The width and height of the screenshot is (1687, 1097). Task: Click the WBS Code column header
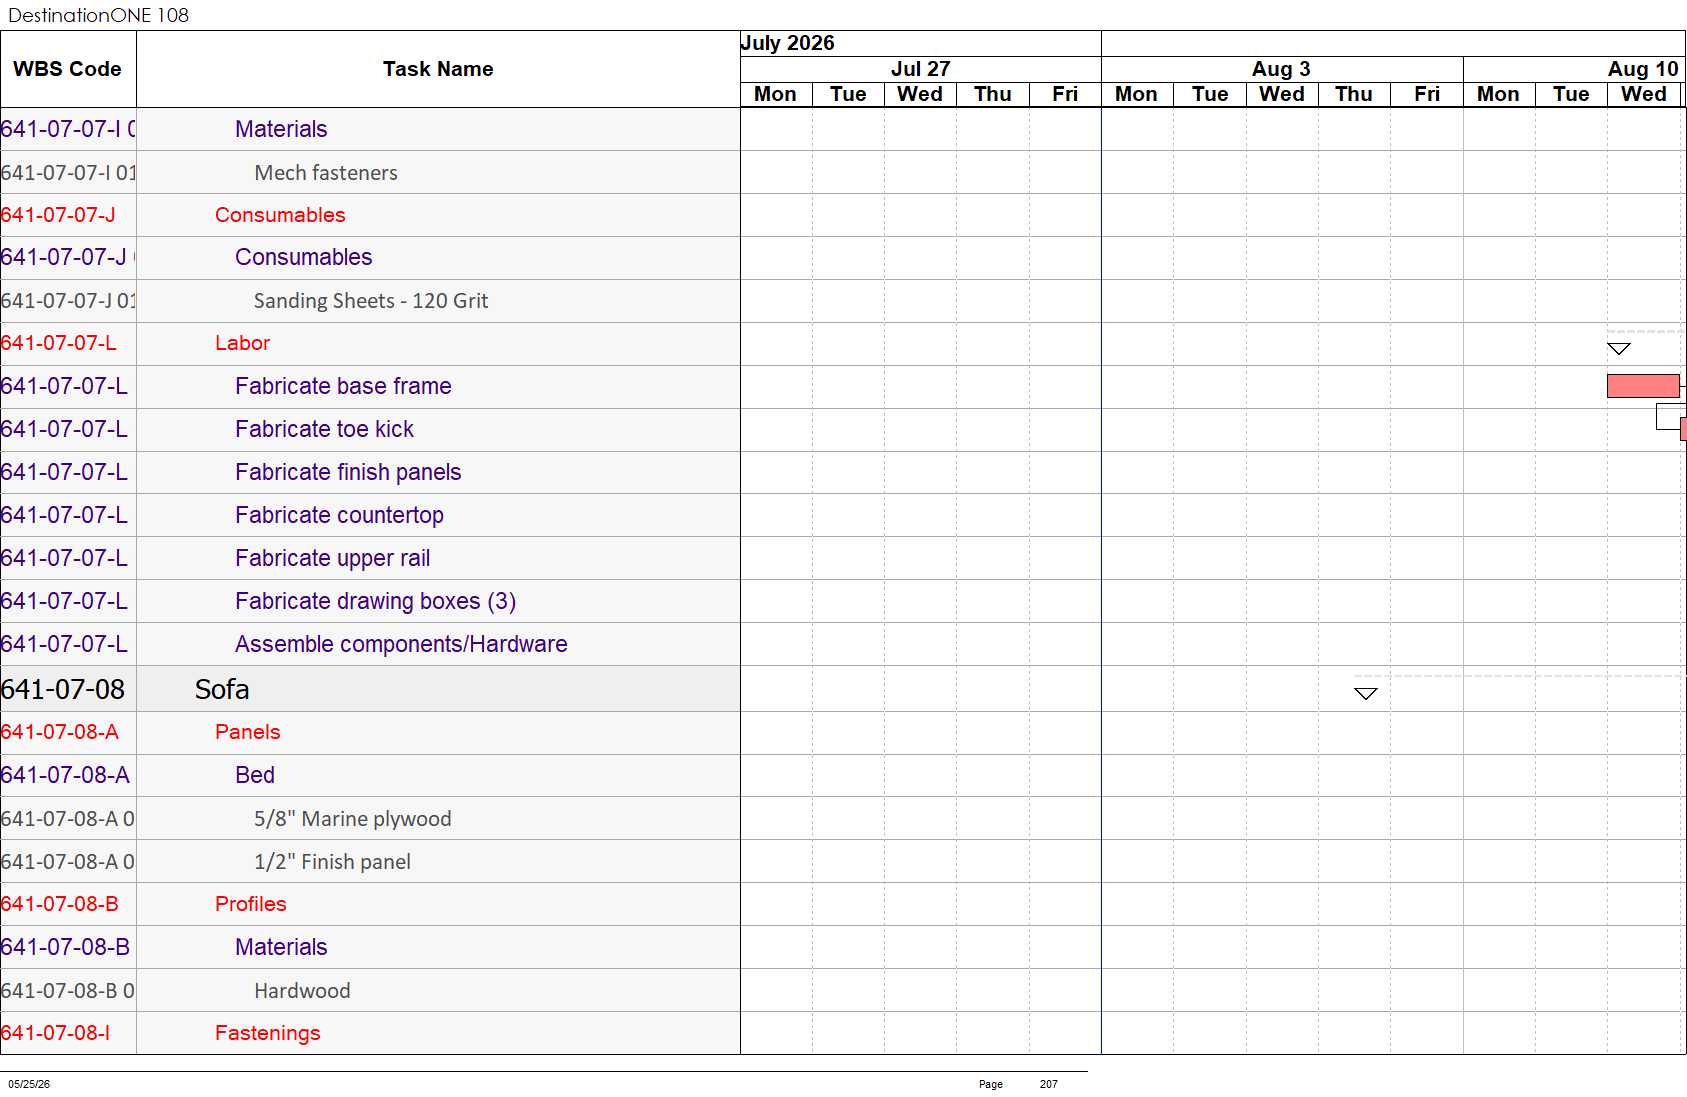67,69
